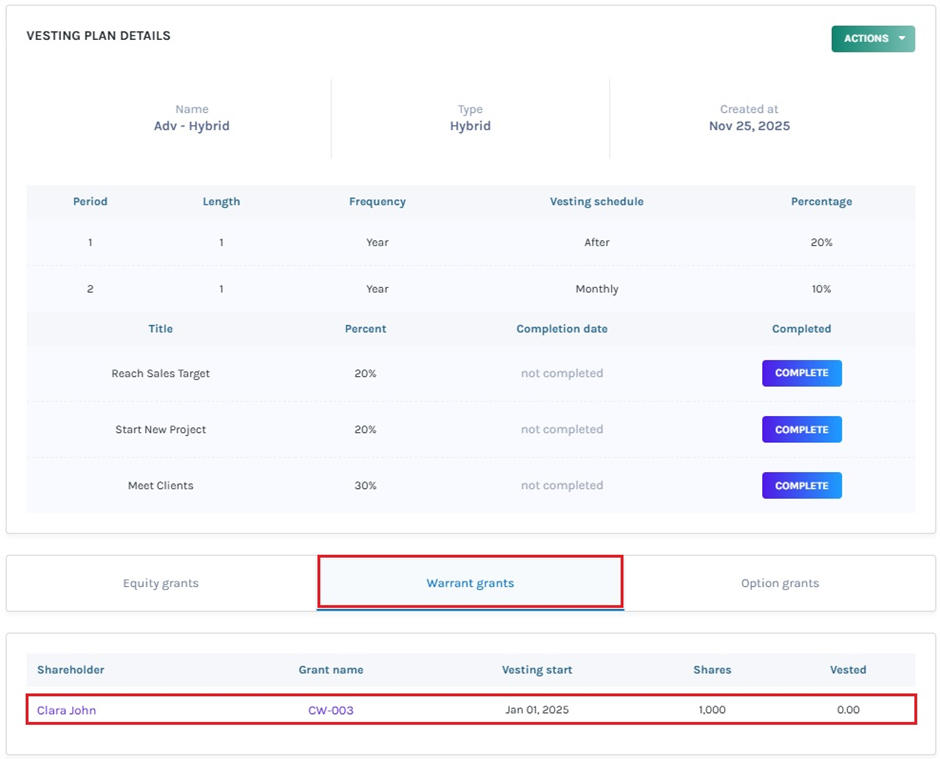Mark Reach Sales Target as complete
The height and width of the screenshot is (759, 940).
(801, 373)
